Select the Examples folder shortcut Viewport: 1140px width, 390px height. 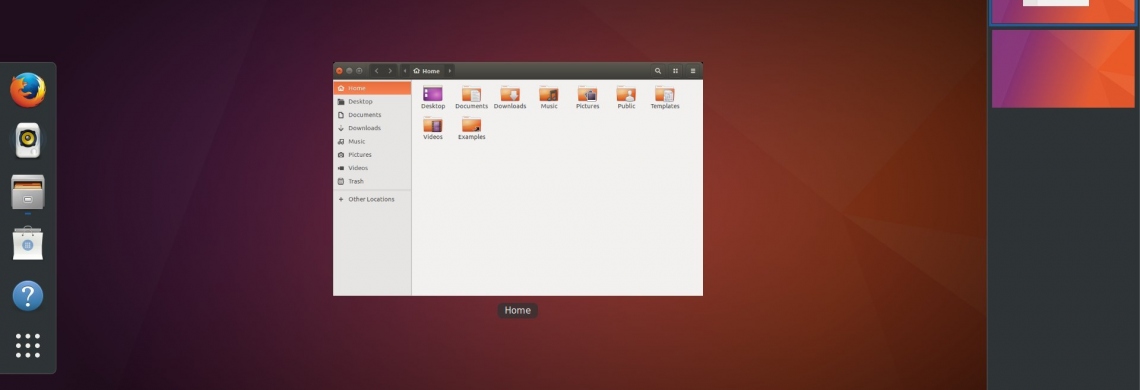pyautogui.click(x=471, y=129)
